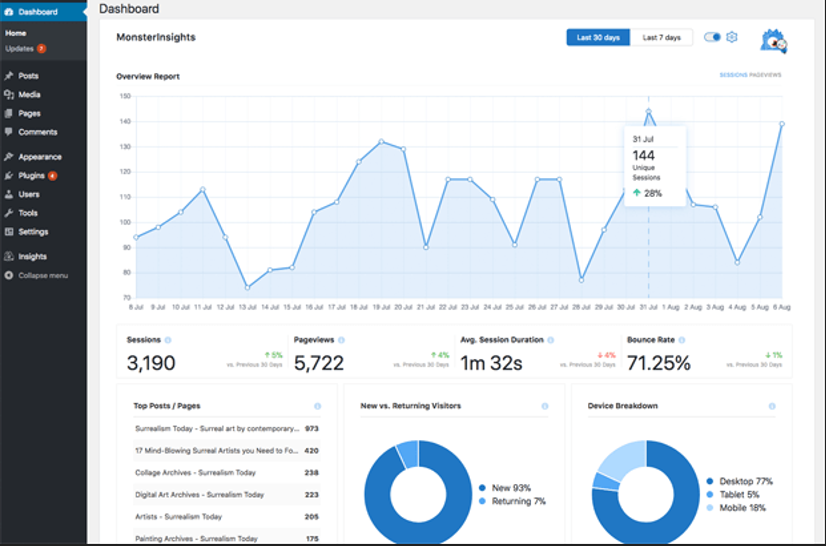Click the Top Posts / Pages info icon

click(x=318, y=406)
